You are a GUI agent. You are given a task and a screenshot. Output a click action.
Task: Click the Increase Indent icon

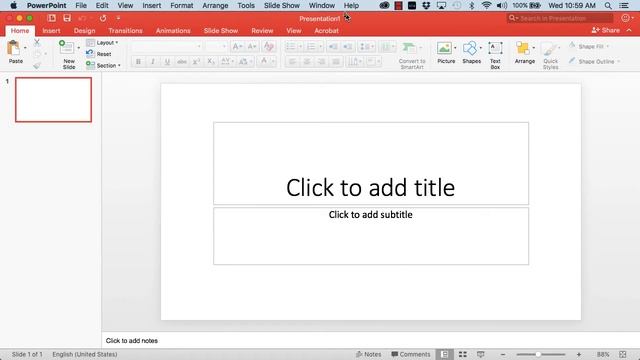(348, 47)
